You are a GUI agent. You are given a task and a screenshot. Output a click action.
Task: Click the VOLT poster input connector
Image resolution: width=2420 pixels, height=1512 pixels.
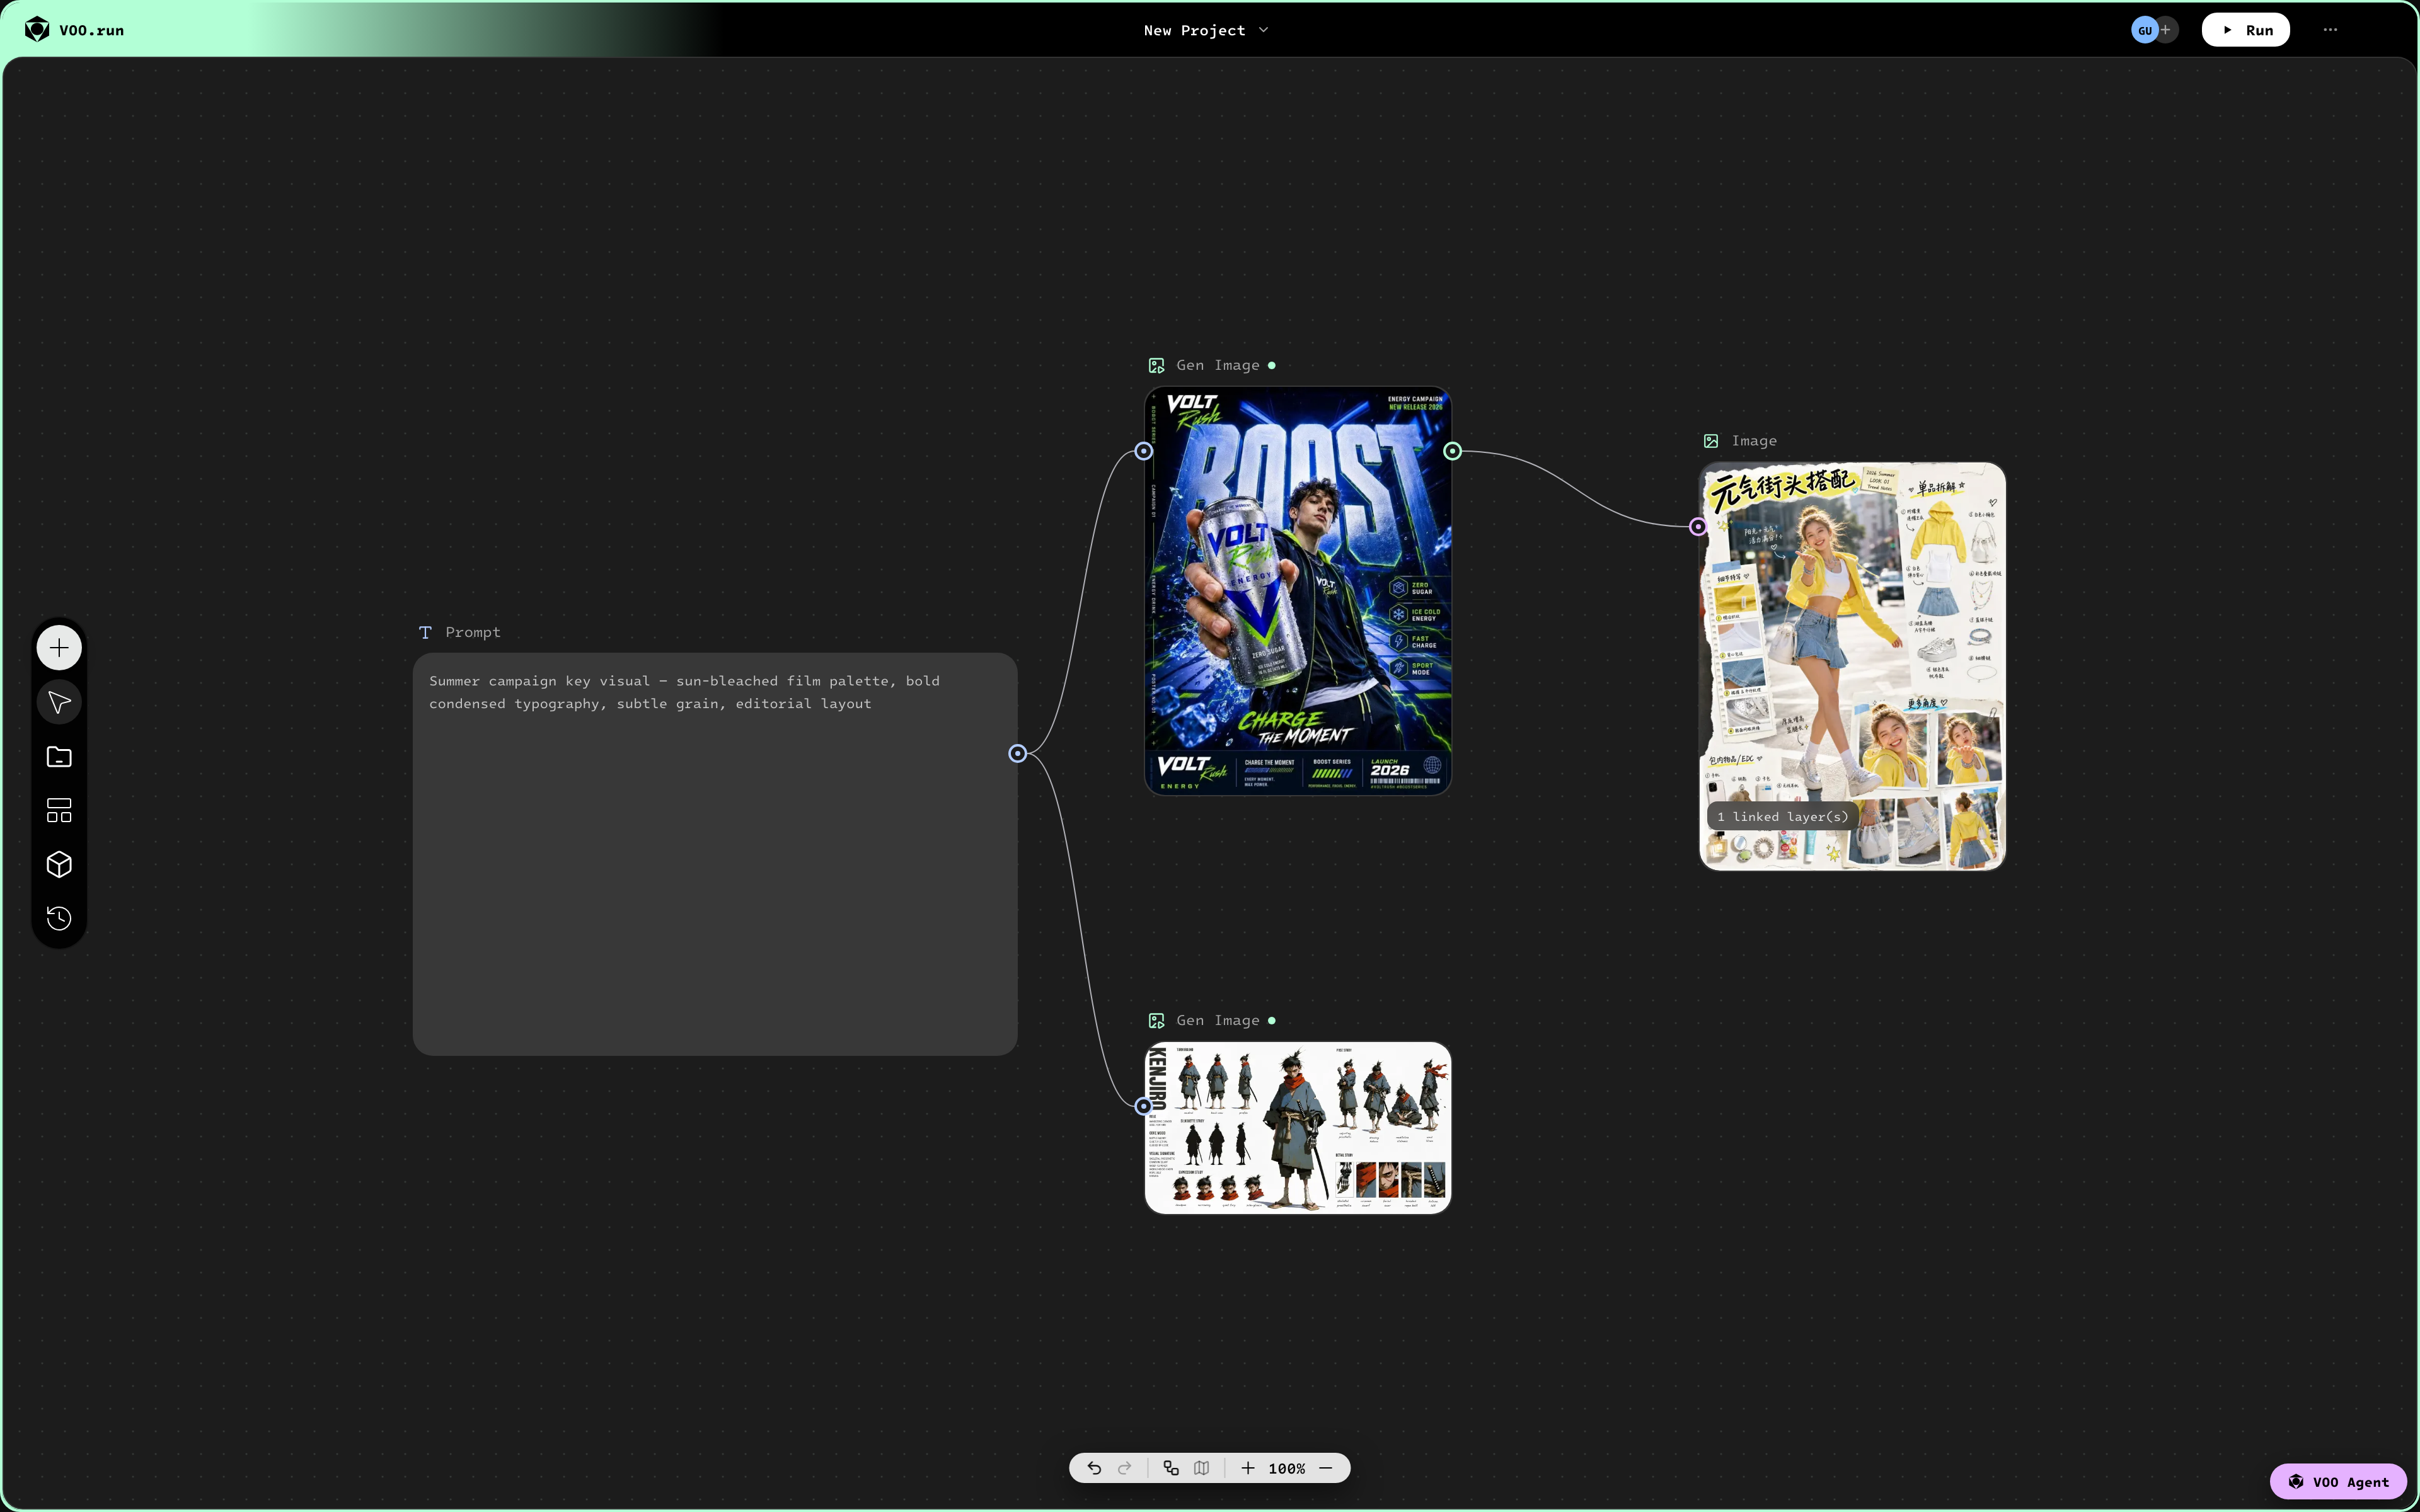tap(1144, 451)
